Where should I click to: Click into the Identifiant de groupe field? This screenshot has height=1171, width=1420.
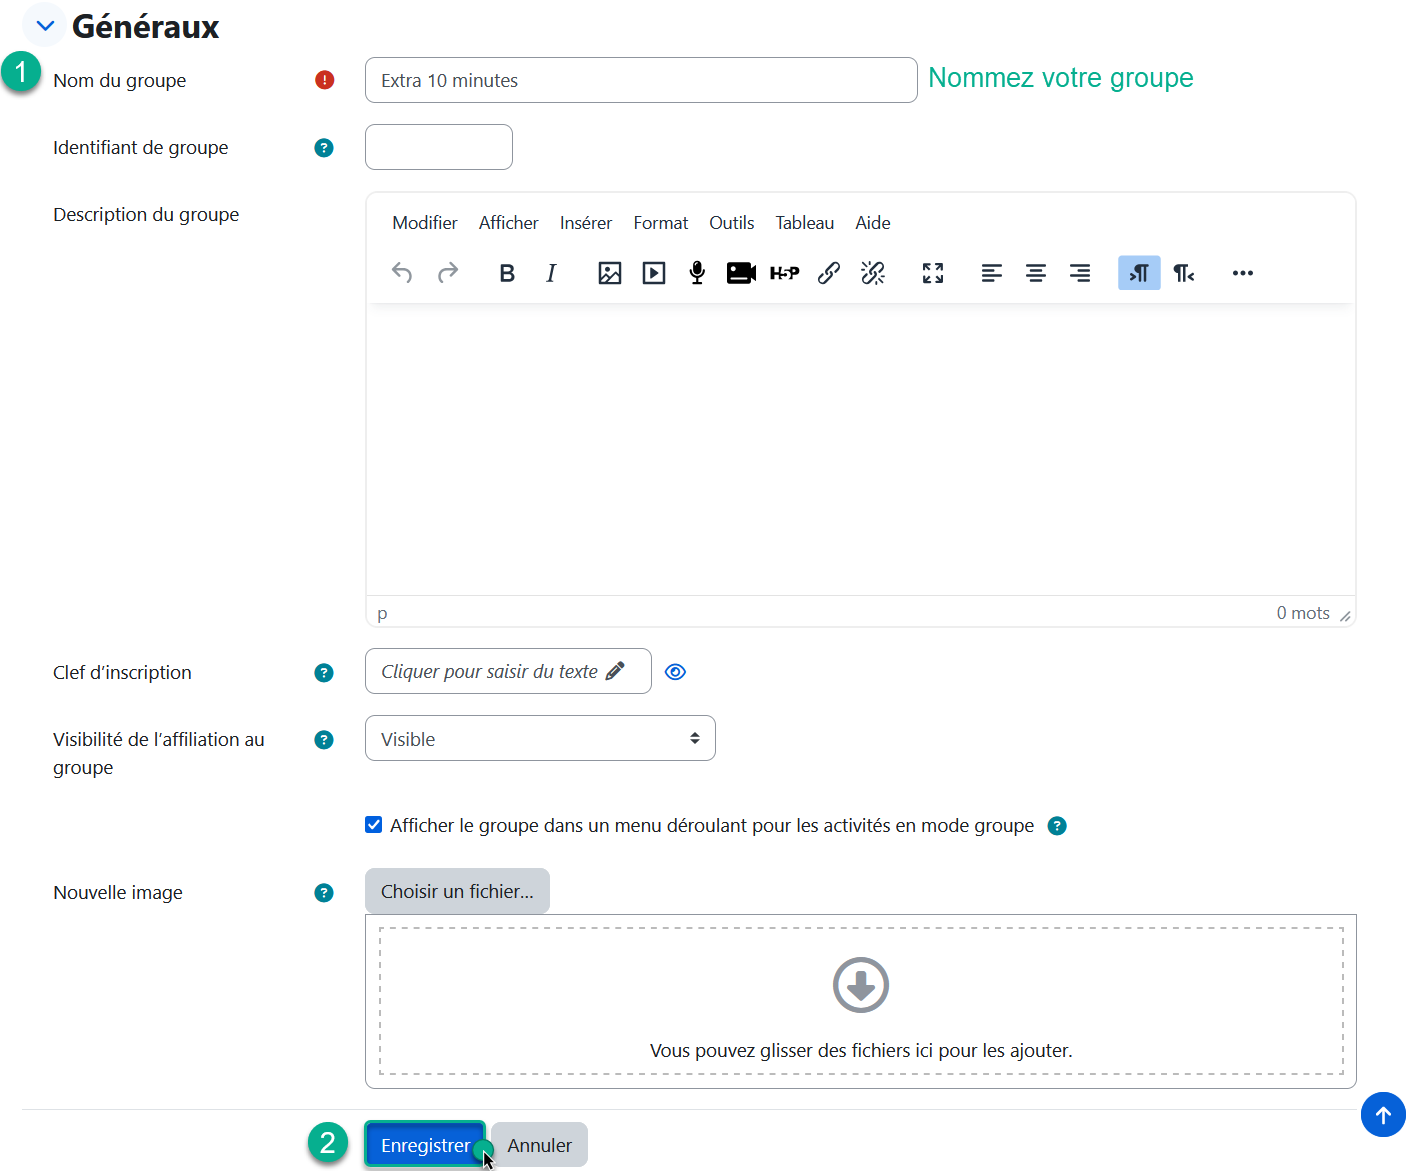[x=439, y=147]
